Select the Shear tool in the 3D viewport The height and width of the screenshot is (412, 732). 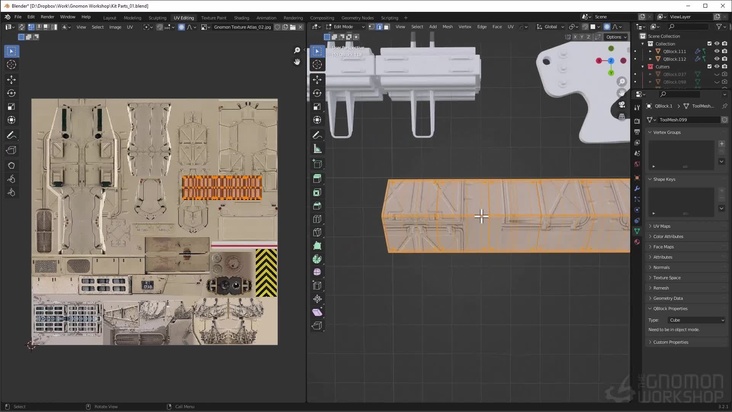pos(317,312)
